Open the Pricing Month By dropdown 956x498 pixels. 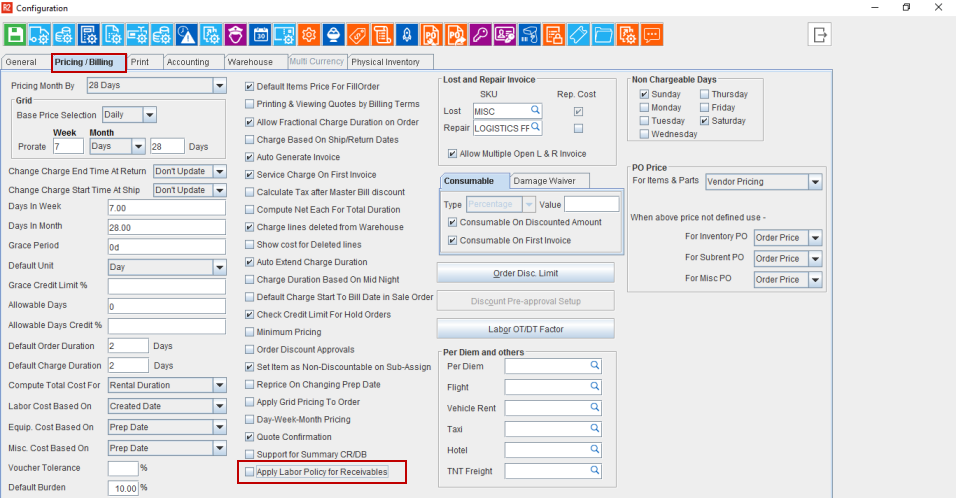click(x=219, y=86)
